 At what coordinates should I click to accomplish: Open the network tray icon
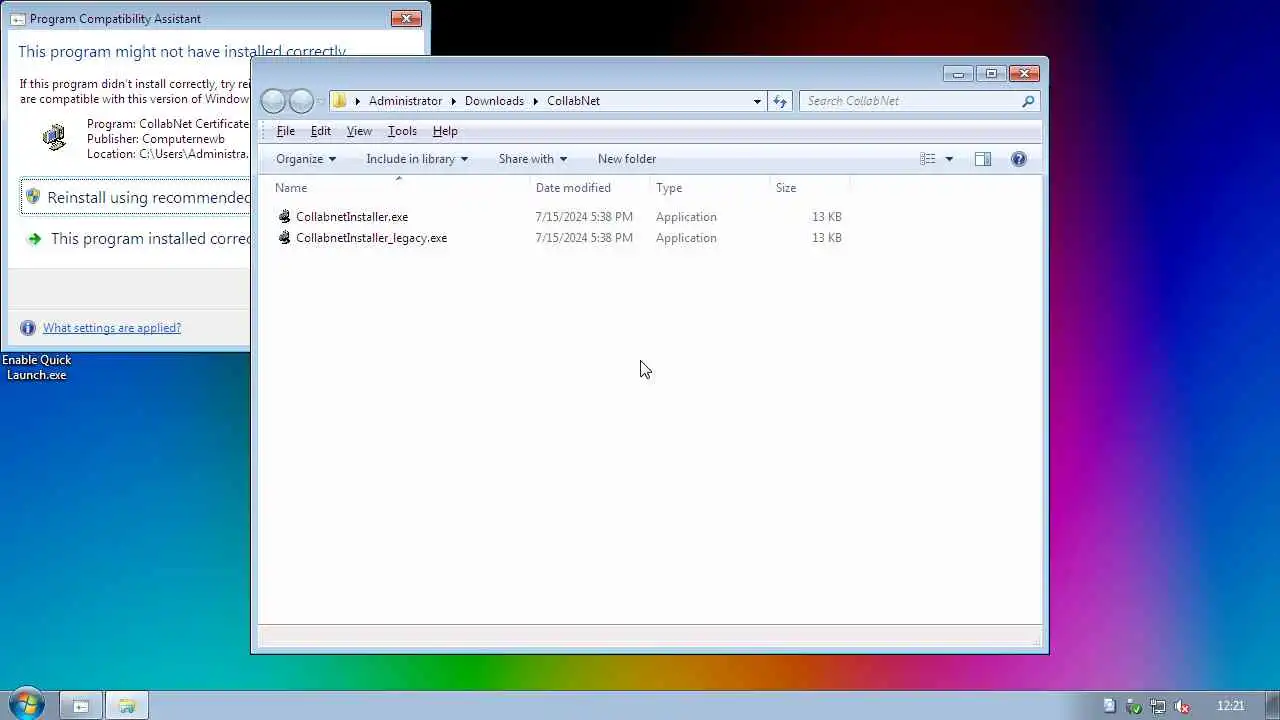tap(1158, 706)
